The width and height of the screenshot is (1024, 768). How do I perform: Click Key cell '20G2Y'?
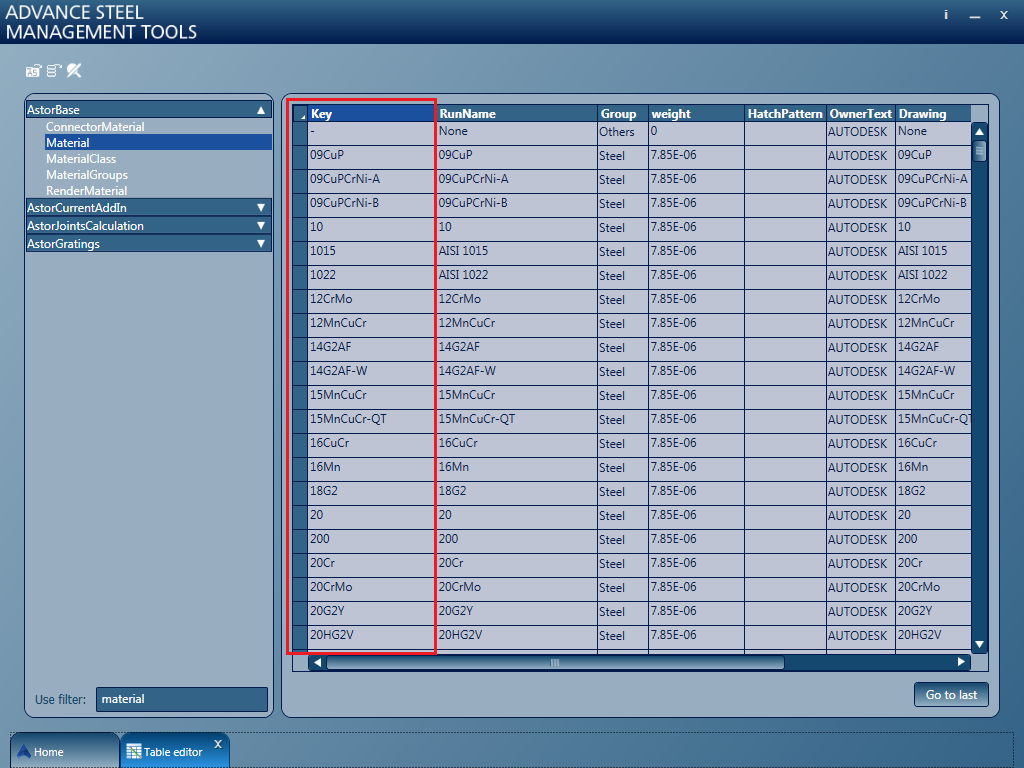[372, 613]
